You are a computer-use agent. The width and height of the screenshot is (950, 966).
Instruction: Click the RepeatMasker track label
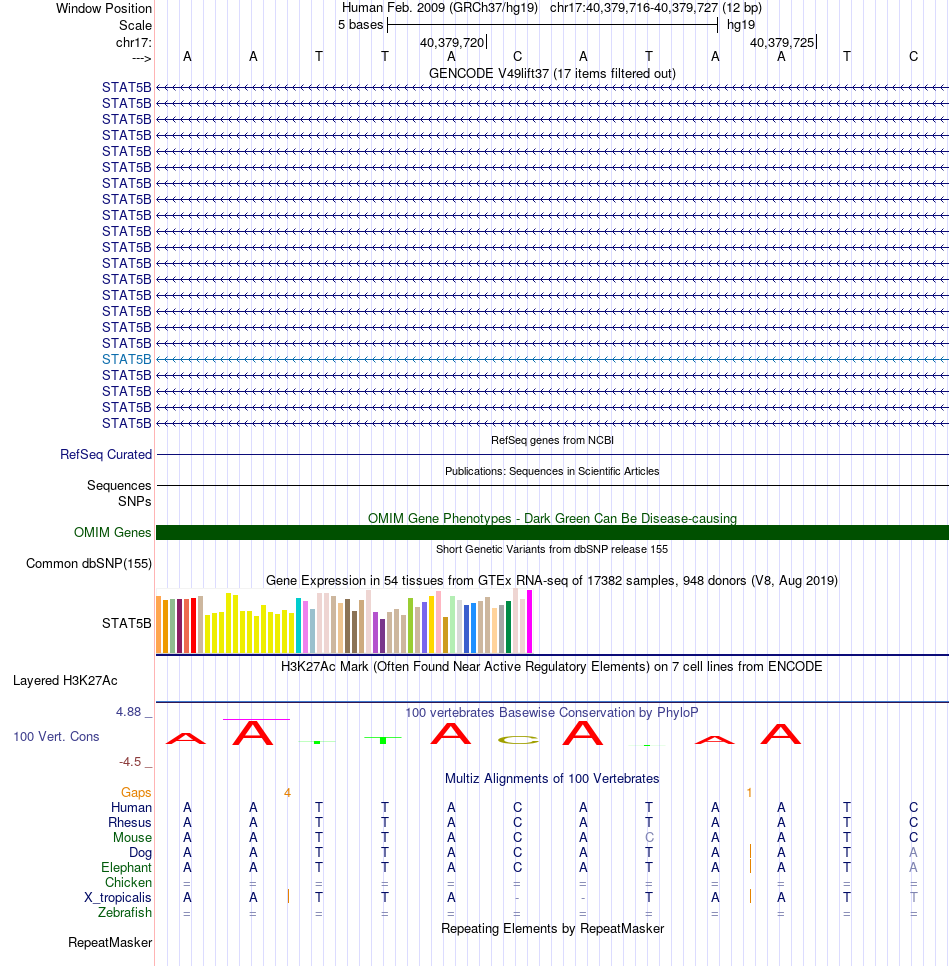point(110,943)
